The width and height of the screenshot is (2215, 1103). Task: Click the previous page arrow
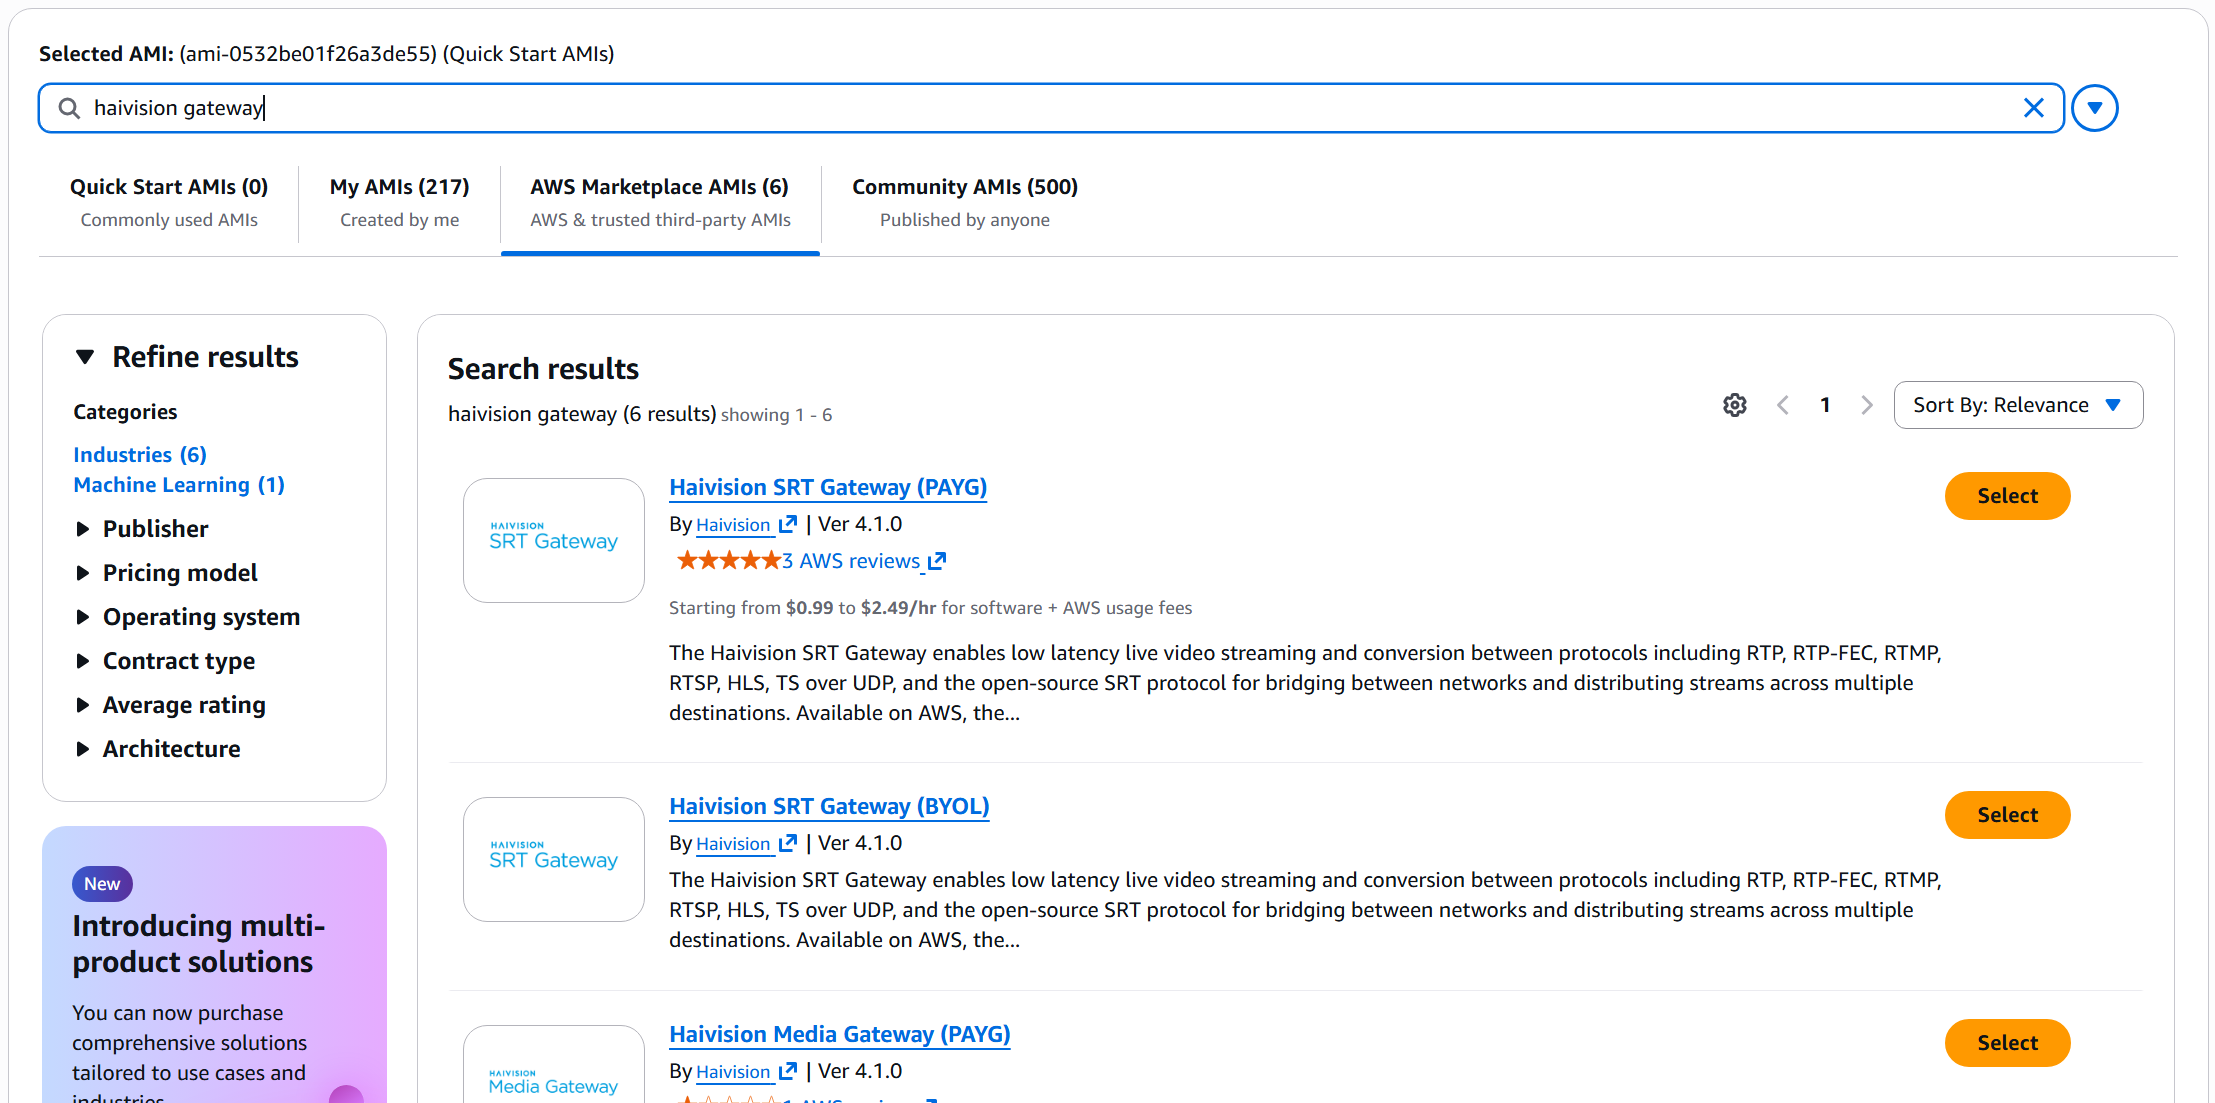(x=1783, y=405)
